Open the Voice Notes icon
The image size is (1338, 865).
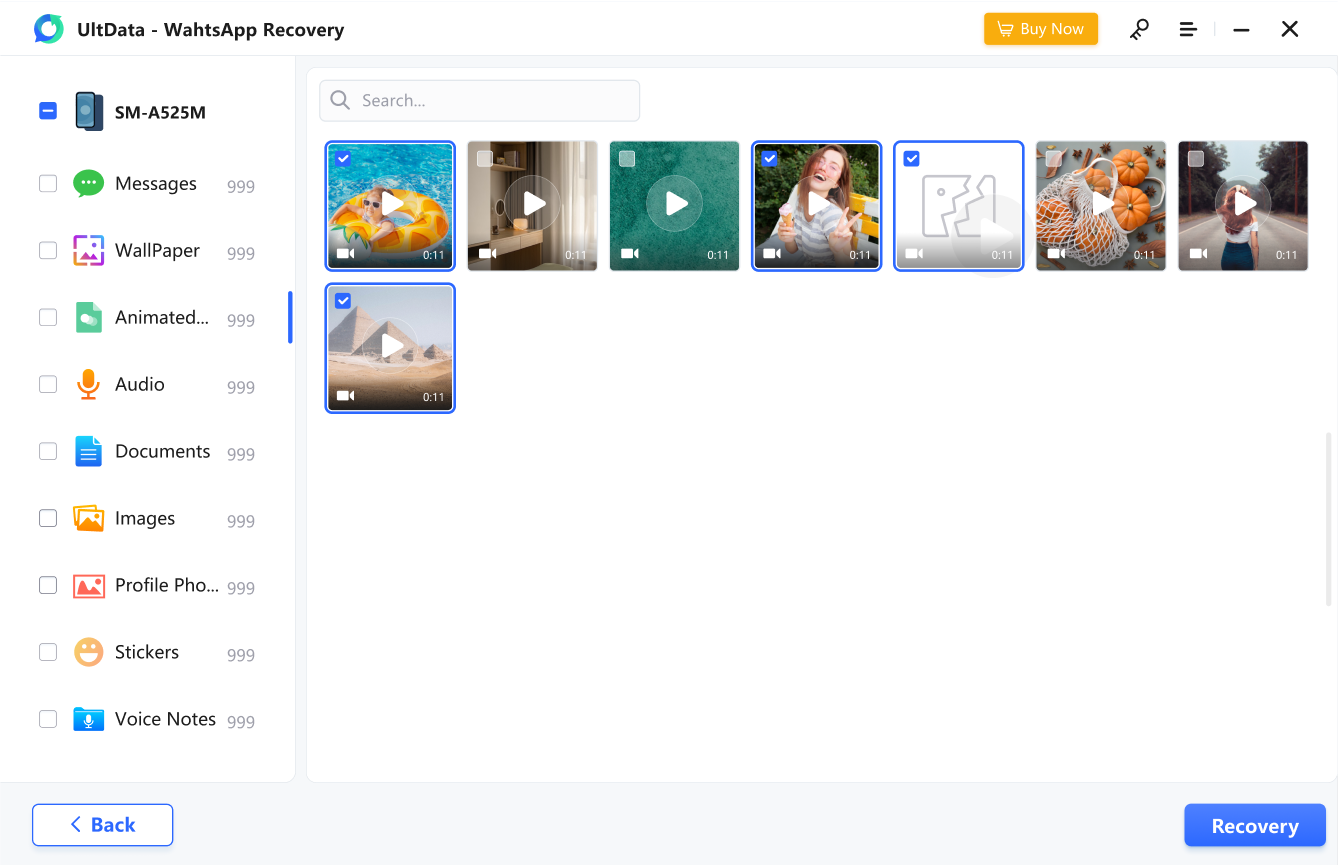click(88, 718)
